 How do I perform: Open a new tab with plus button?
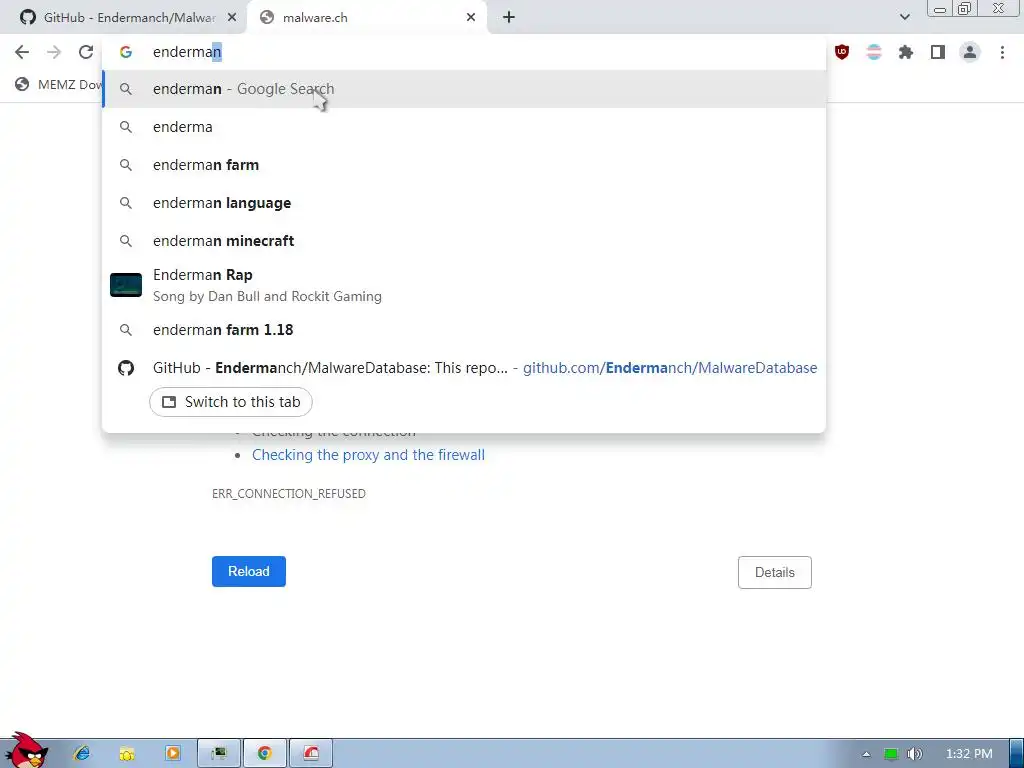(x=509, y=18)
